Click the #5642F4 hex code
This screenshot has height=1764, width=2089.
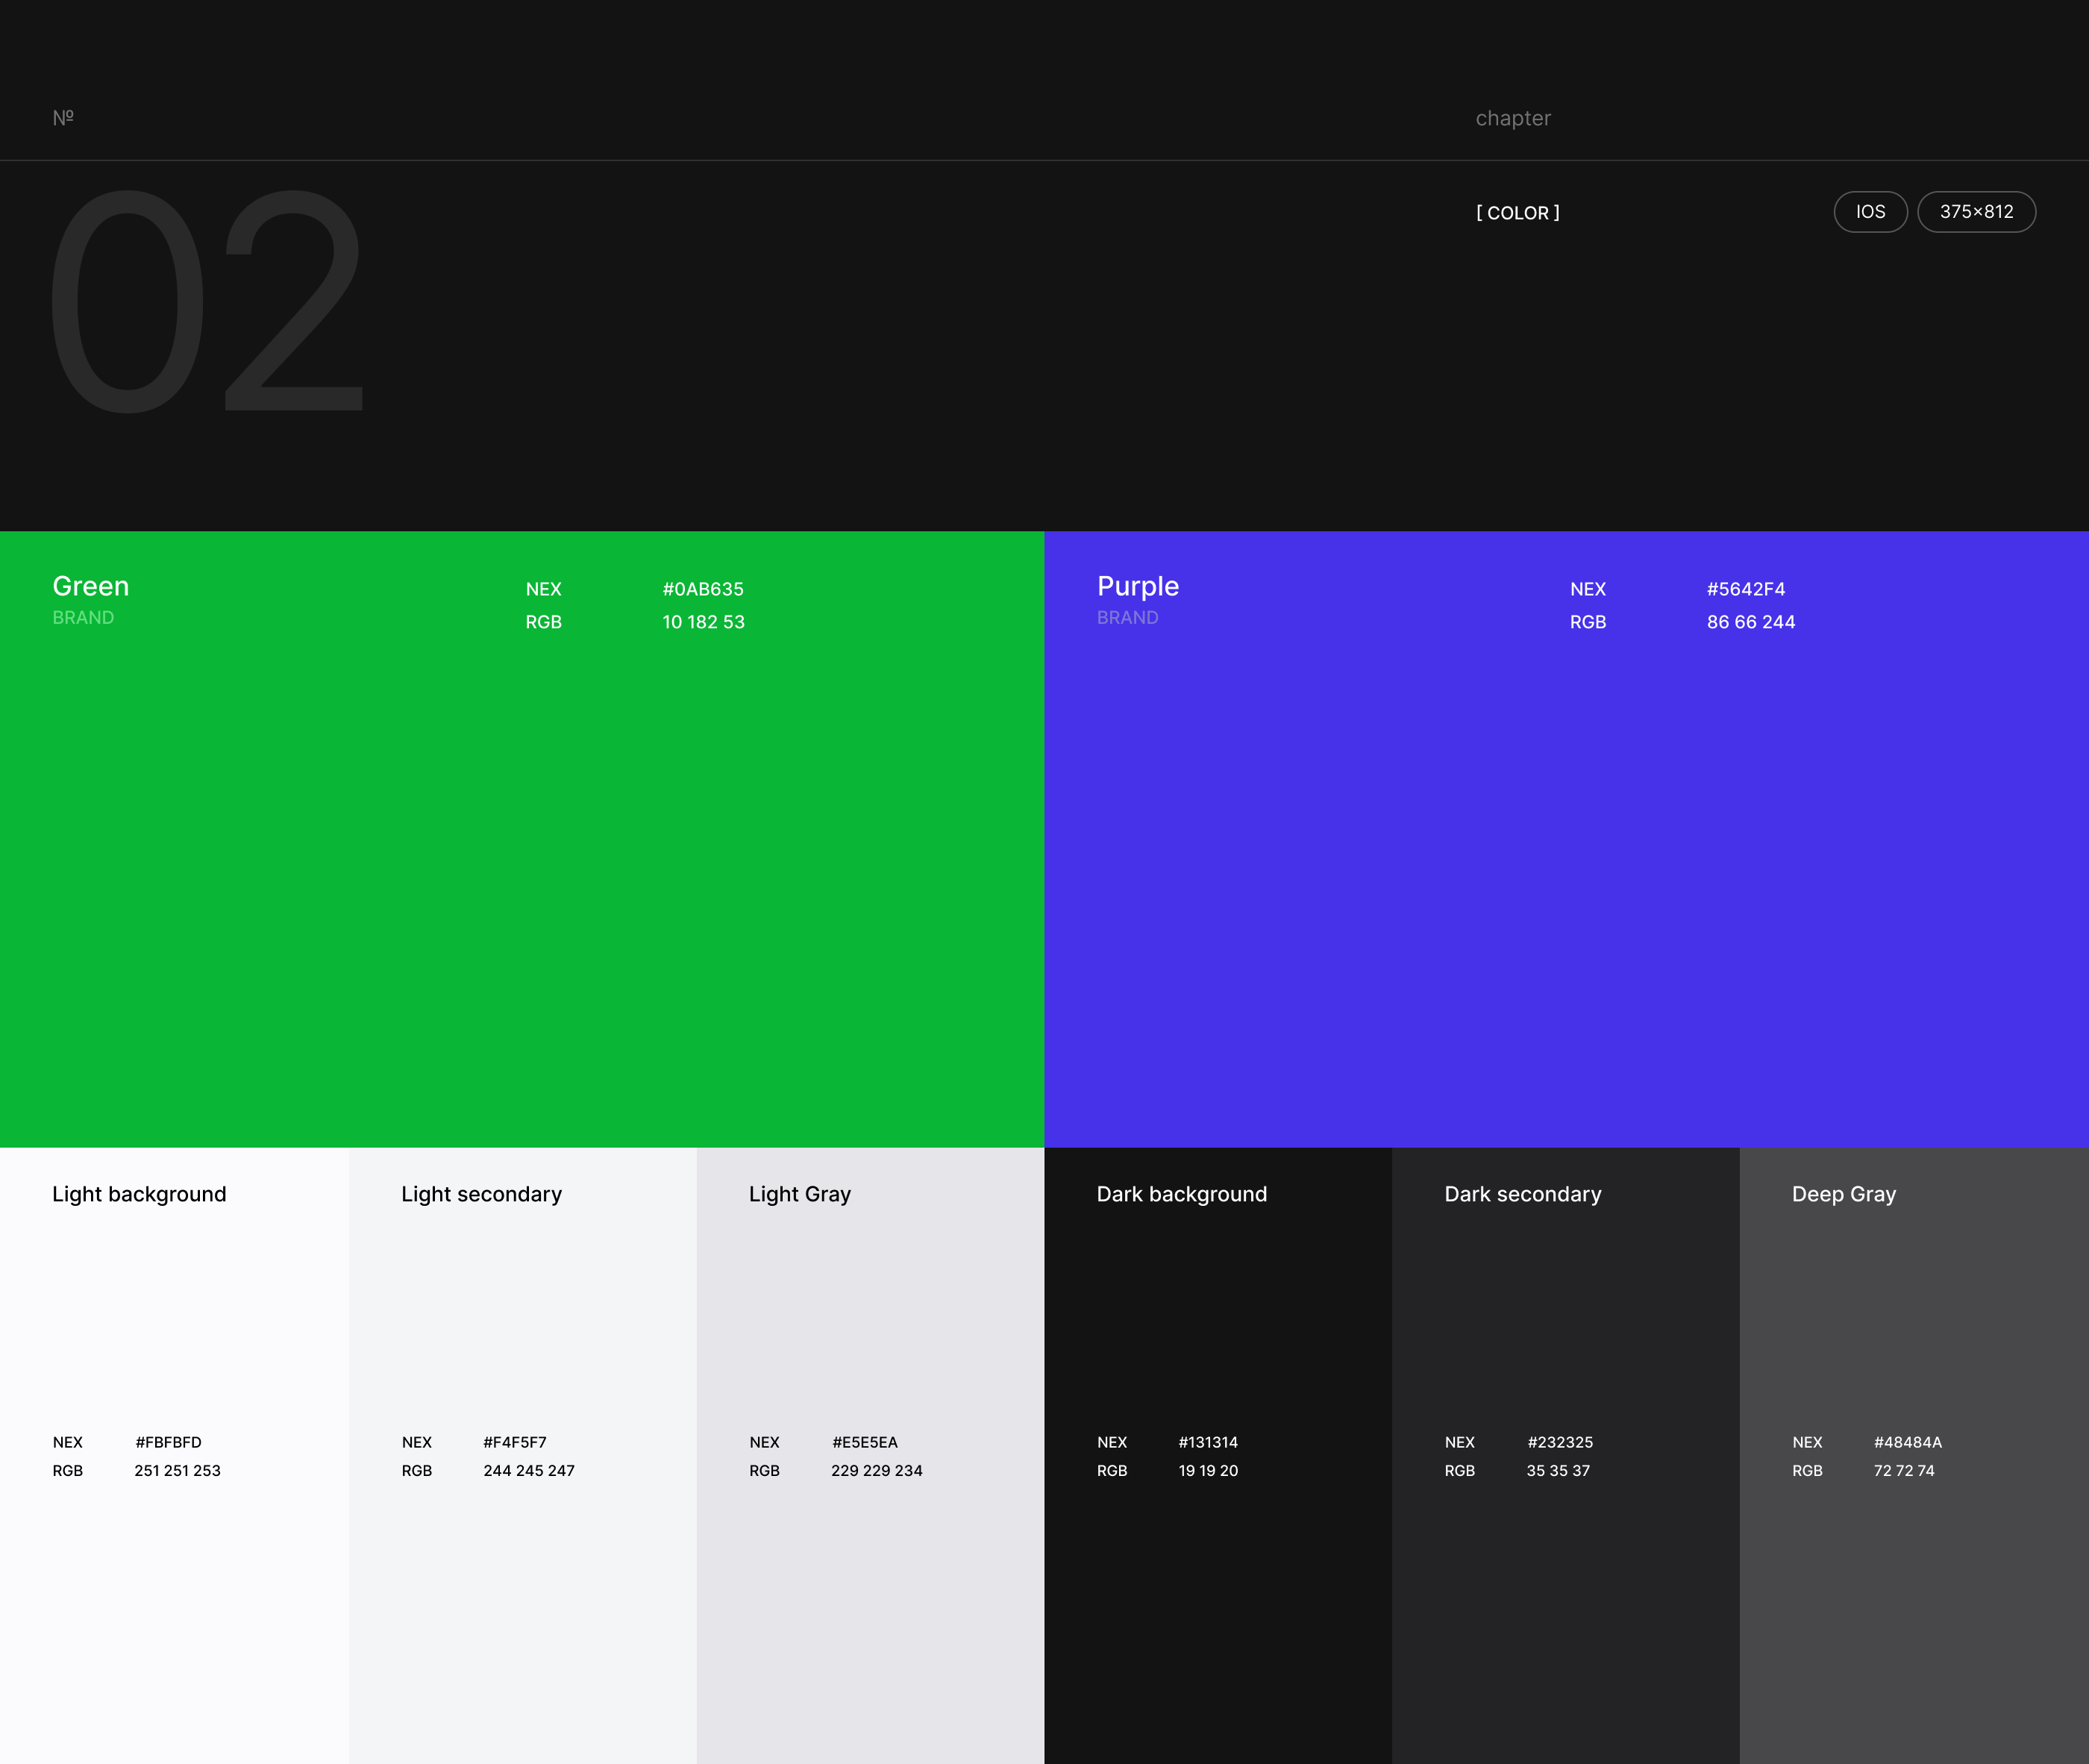[1745, 589]
